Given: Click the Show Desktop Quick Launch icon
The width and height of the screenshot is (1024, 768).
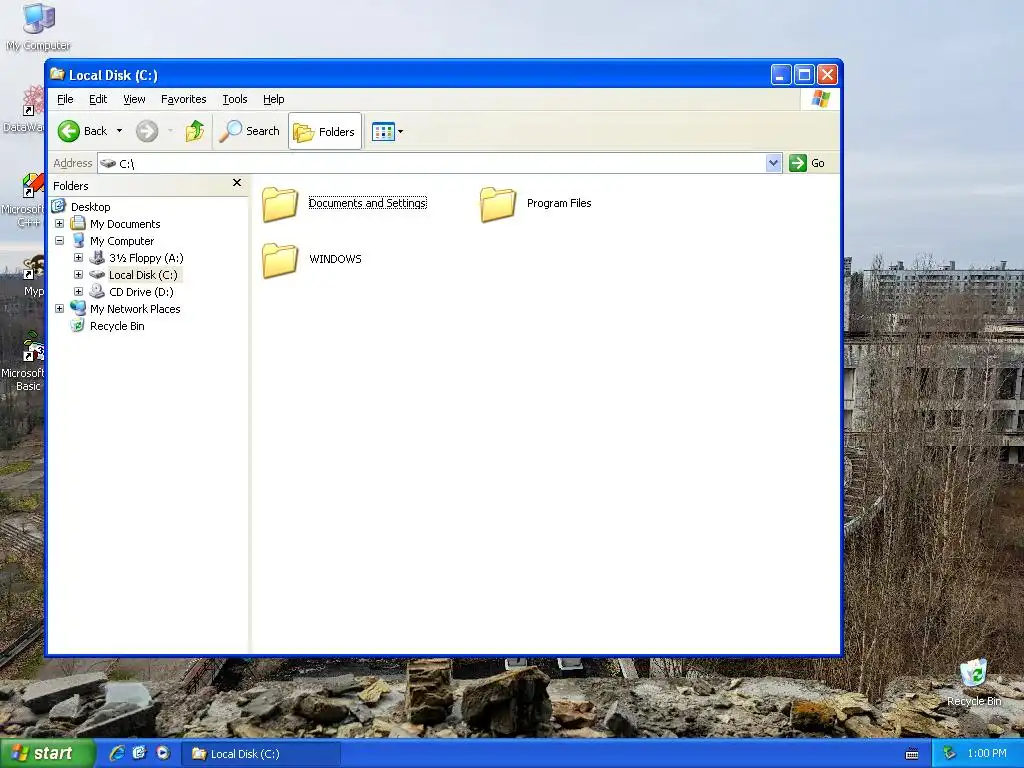Looking at the screenshot, I should coord(140,753).
